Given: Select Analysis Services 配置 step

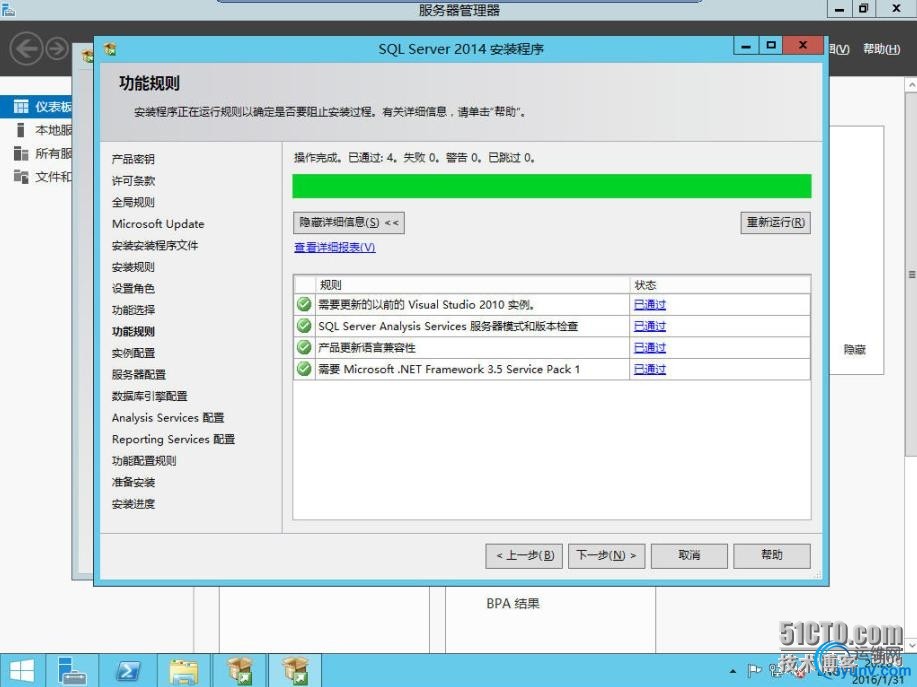Looking at the screenshot, I should pos(168,418).
